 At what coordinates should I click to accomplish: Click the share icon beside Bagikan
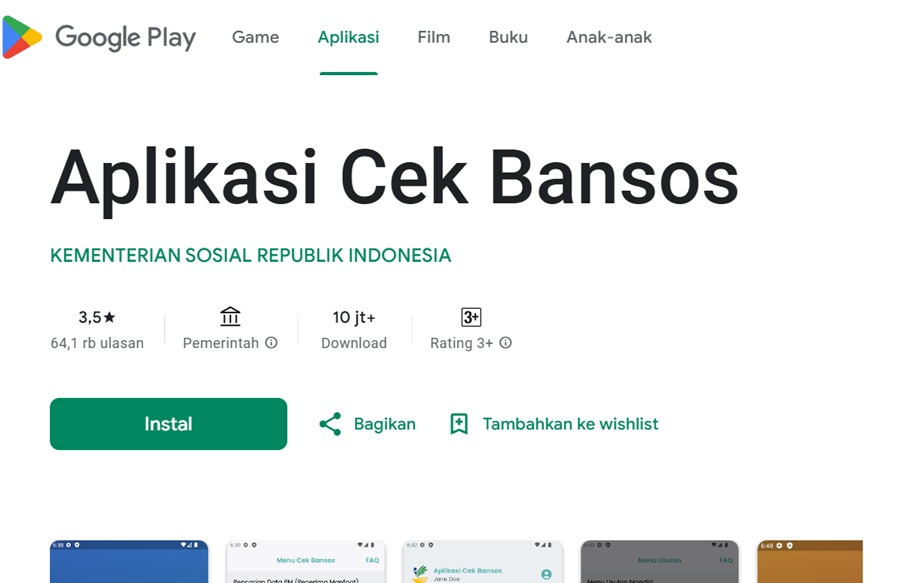330,424
